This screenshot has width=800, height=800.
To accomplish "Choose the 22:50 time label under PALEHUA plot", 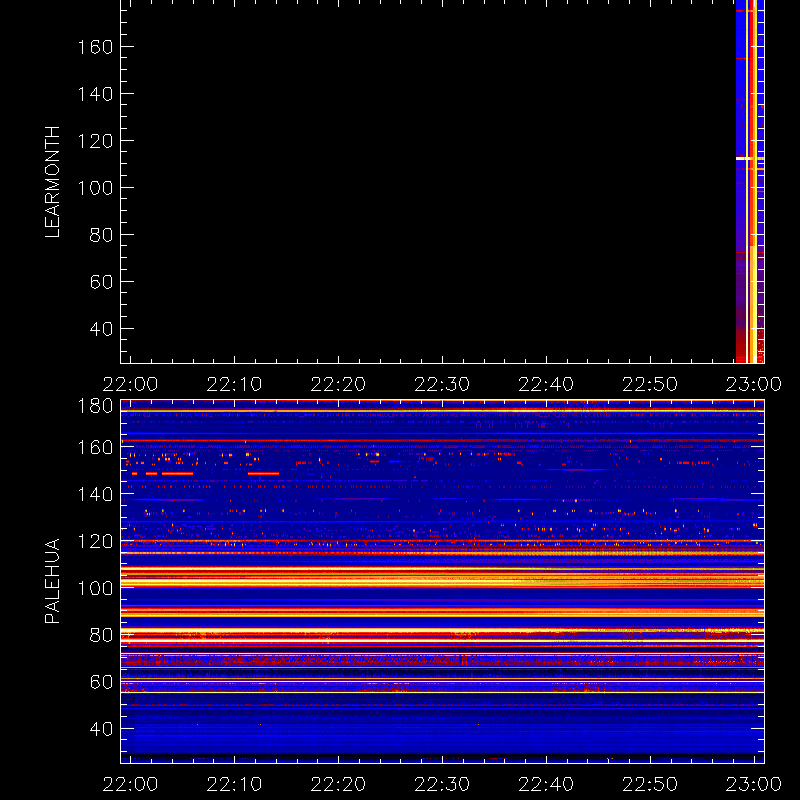I will 651,784.
